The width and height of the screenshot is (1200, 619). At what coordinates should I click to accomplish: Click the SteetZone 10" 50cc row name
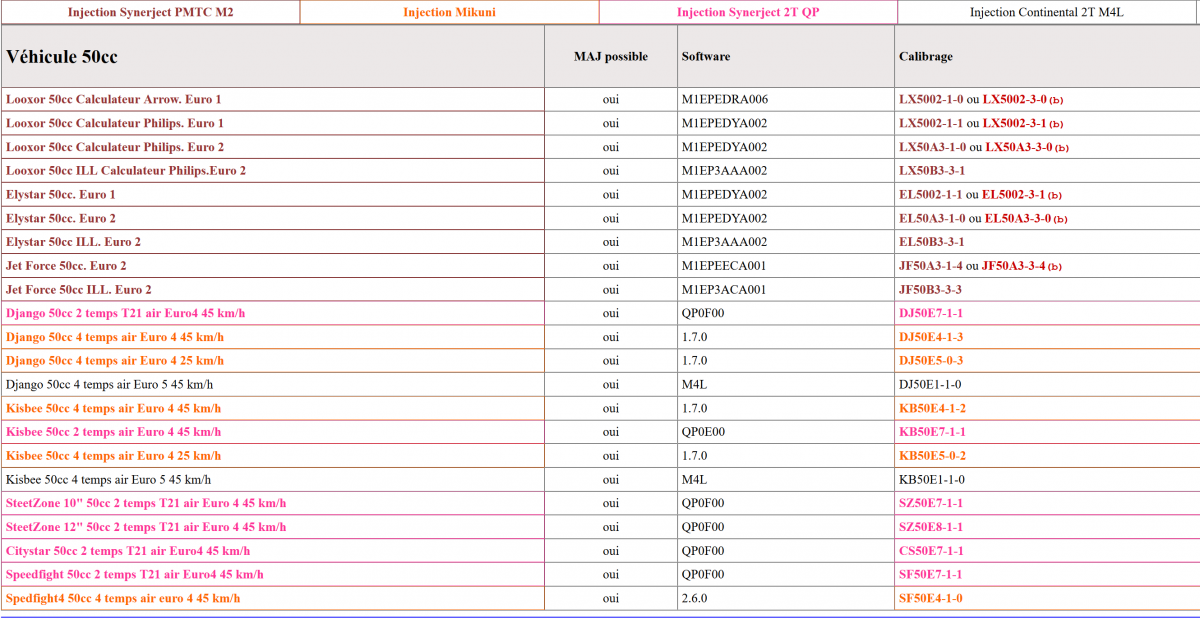point(146,503)
